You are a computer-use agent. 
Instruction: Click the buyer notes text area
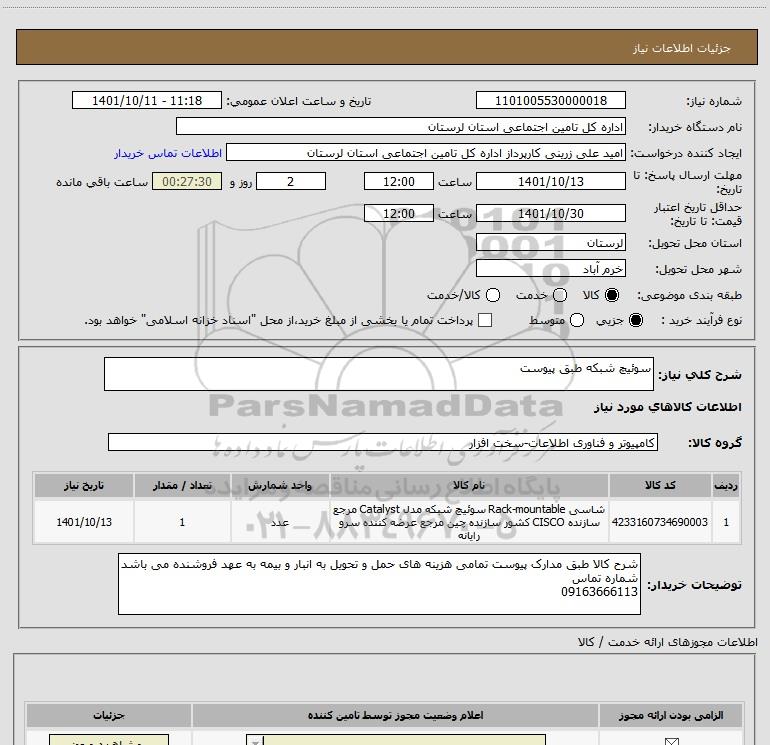[x=379, y=584]
